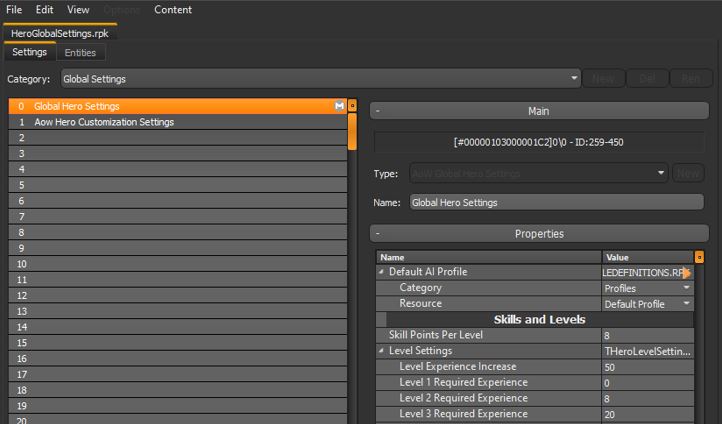Open the Resource Default Profile dropdown
The width and height of the screenshot is (722, 424).
click(687, 304)
